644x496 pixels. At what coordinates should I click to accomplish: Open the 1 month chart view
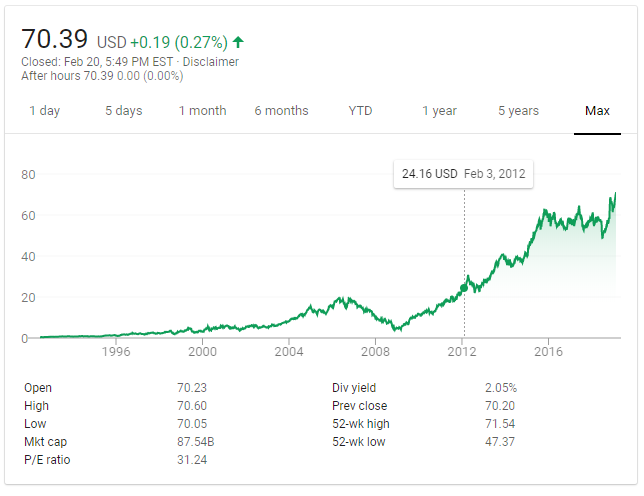[203, 111]
